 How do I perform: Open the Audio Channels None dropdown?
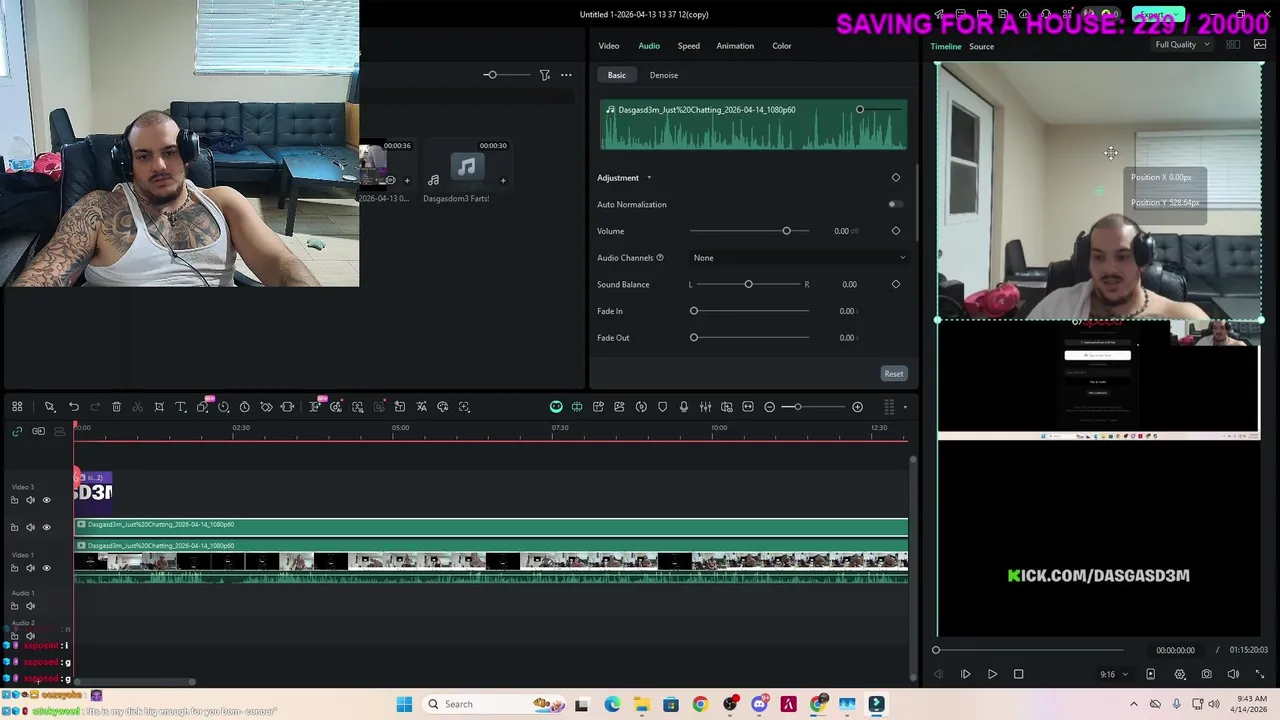tap(799, 258)
